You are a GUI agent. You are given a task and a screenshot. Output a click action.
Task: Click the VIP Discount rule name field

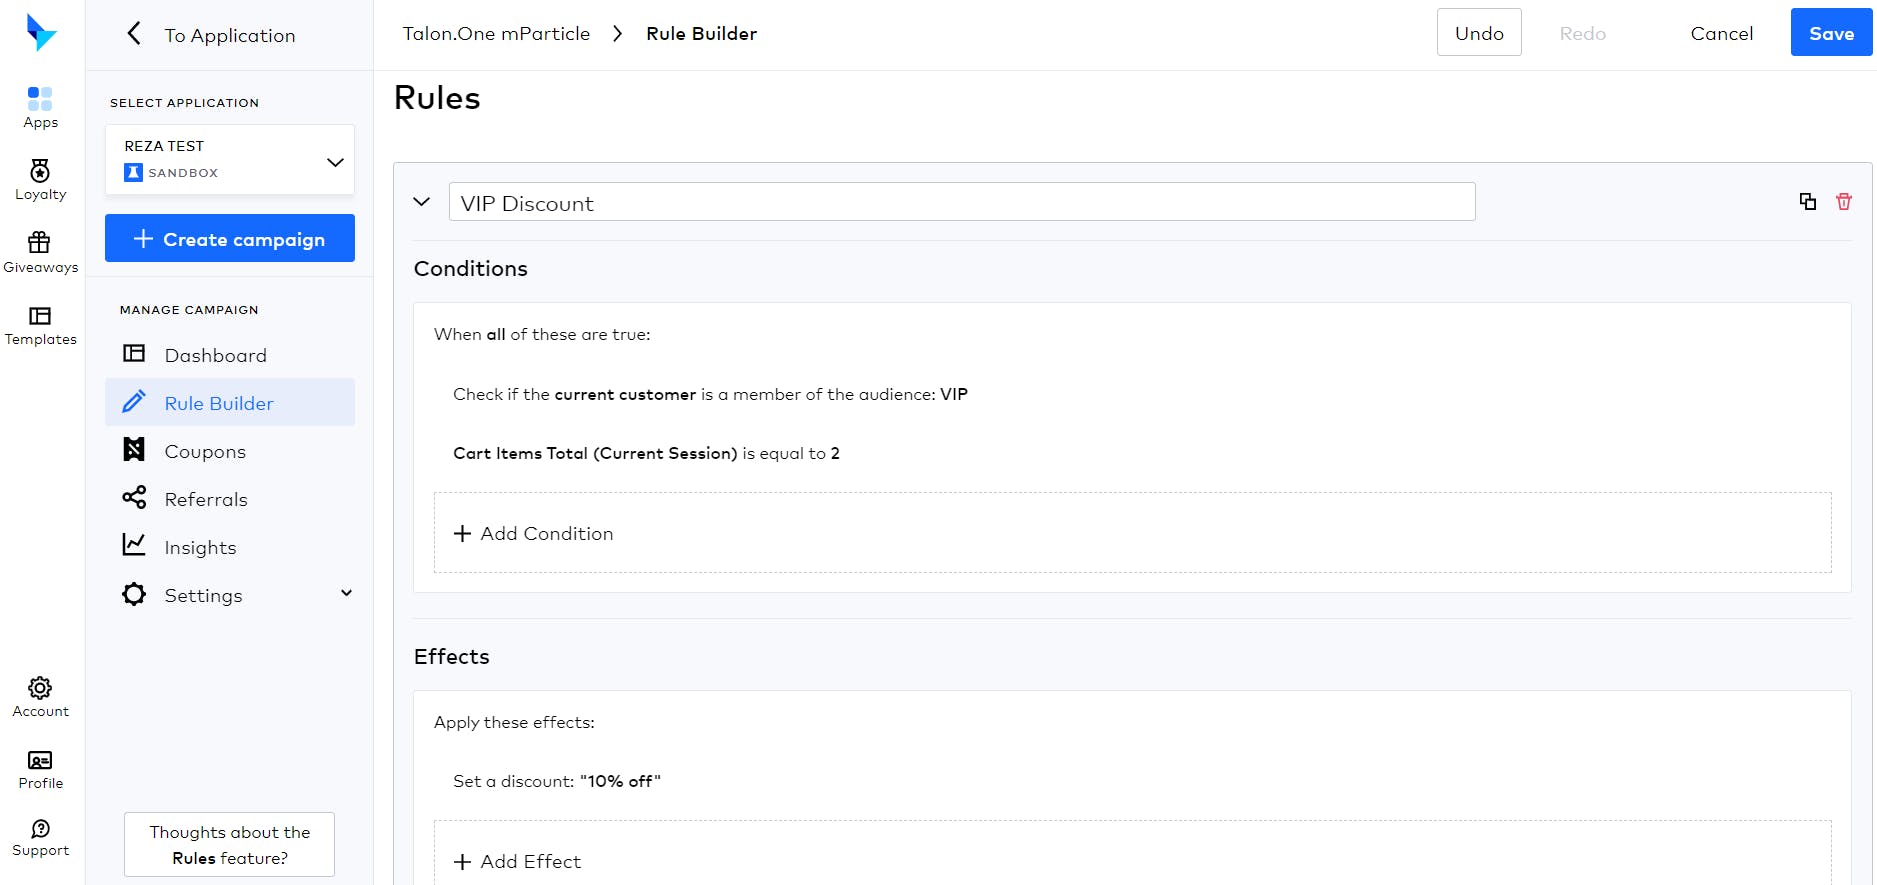click(x=962, y=202)
